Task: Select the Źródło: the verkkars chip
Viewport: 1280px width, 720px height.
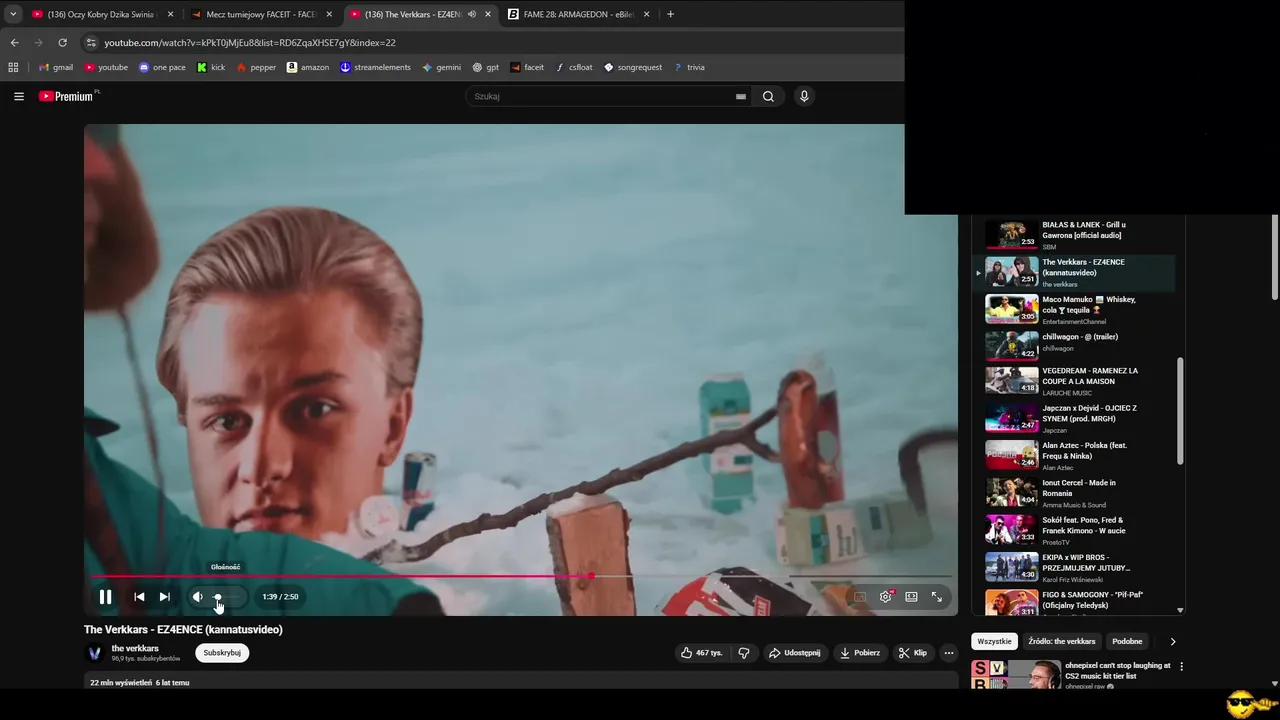Action: [1061, 641]
